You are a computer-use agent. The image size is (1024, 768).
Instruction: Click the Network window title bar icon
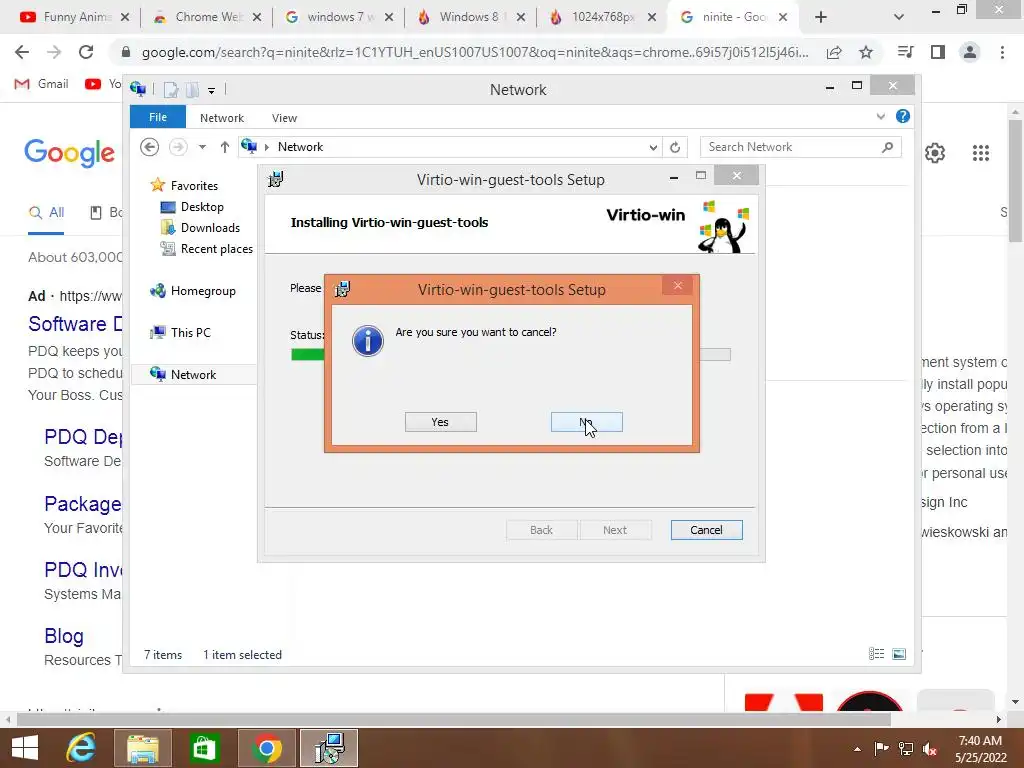(x=137, y=89)
